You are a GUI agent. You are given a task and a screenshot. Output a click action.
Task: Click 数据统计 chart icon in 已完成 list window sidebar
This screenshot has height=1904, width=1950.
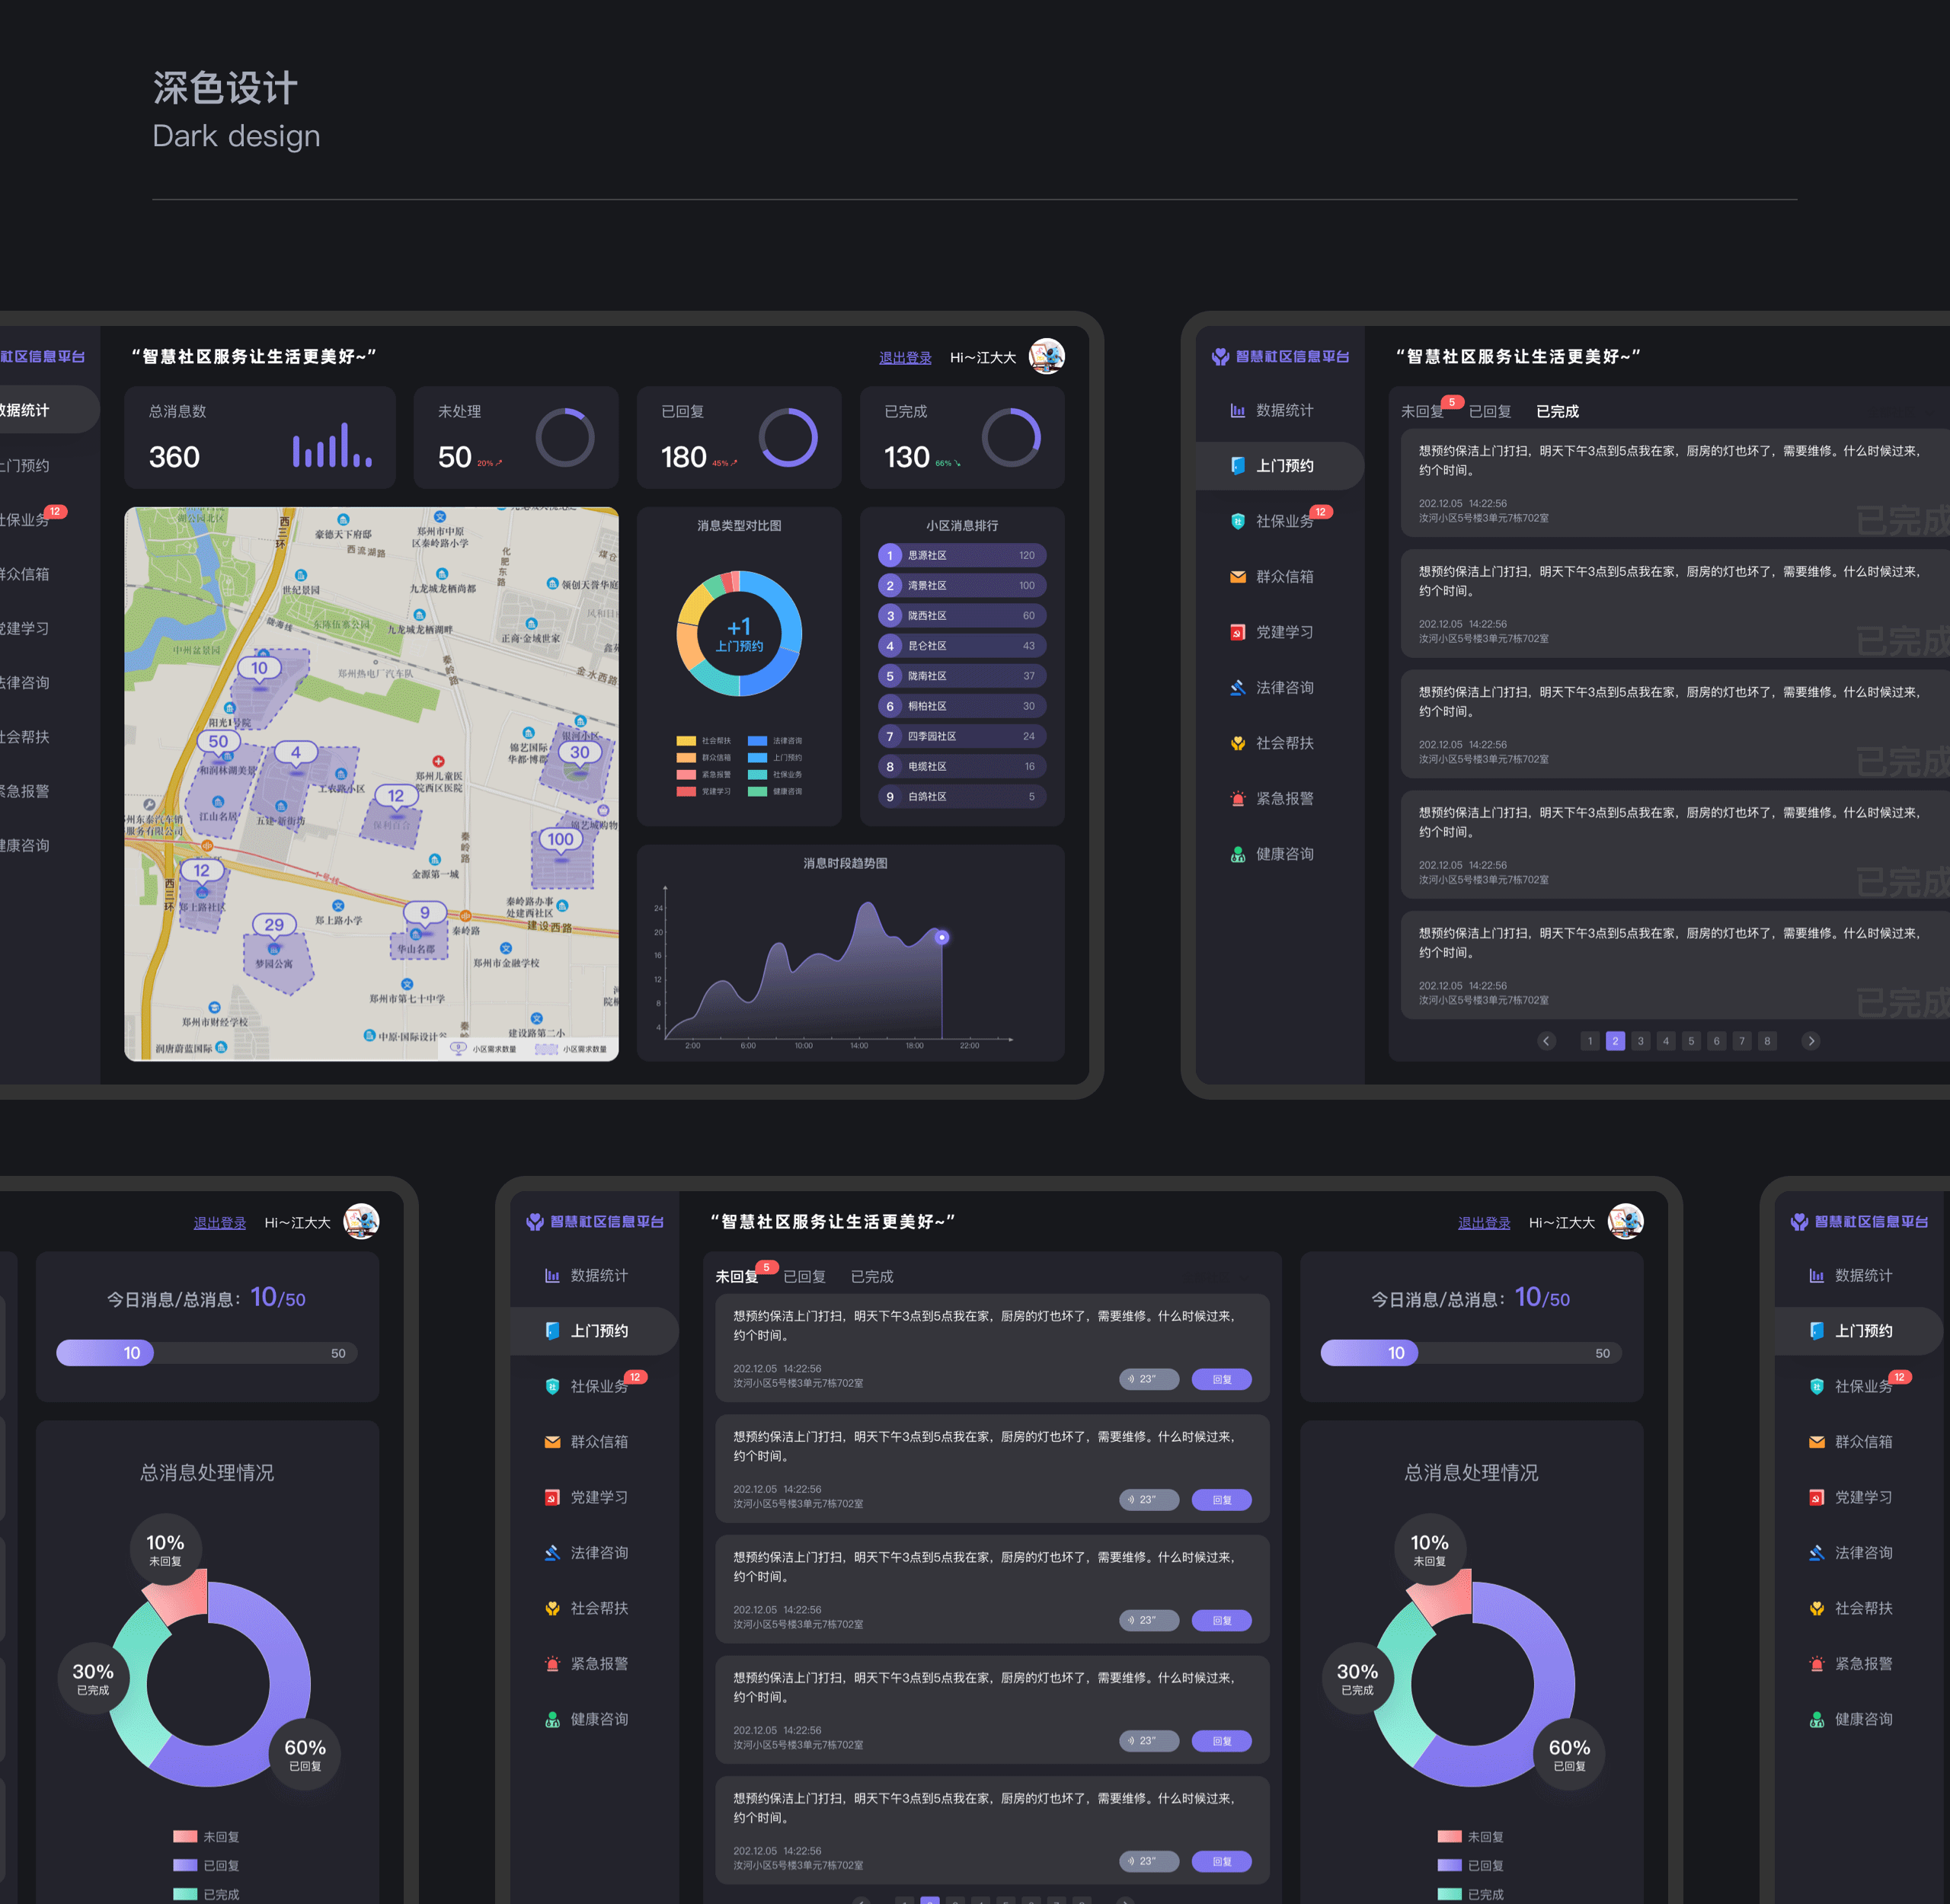click(x=1237, y=411)
